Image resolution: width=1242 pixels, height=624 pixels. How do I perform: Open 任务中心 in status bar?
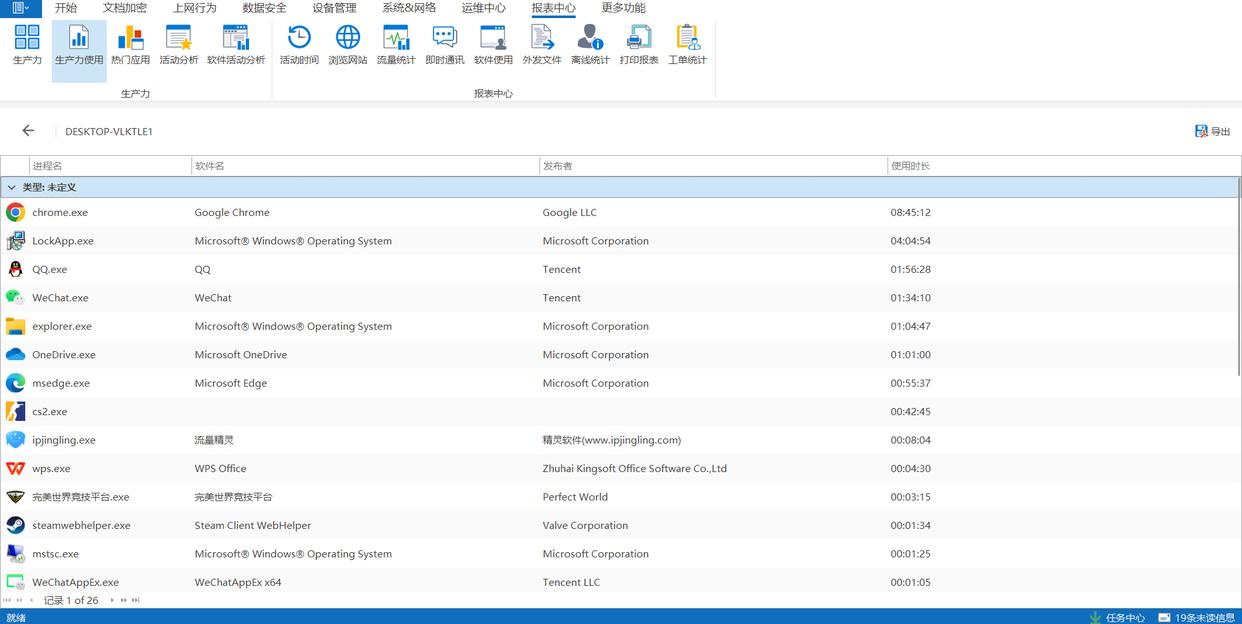pyautogui.click(x=1117, y=617)
